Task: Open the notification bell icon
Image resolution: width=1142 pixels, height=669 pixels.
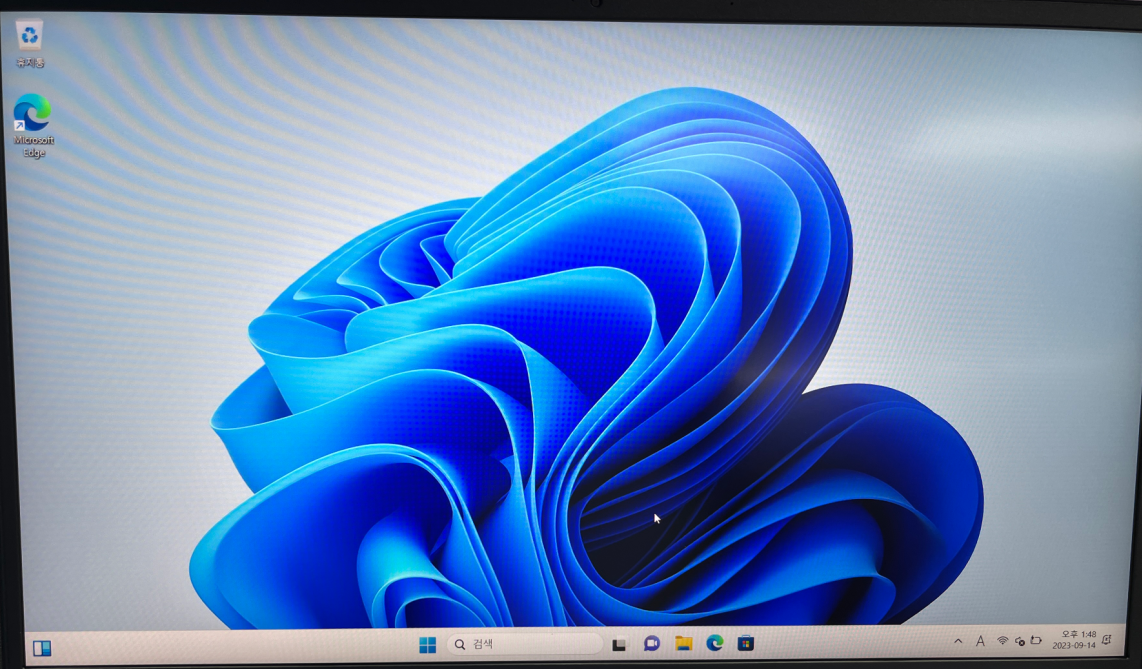Action: (x=1107, y=639)
